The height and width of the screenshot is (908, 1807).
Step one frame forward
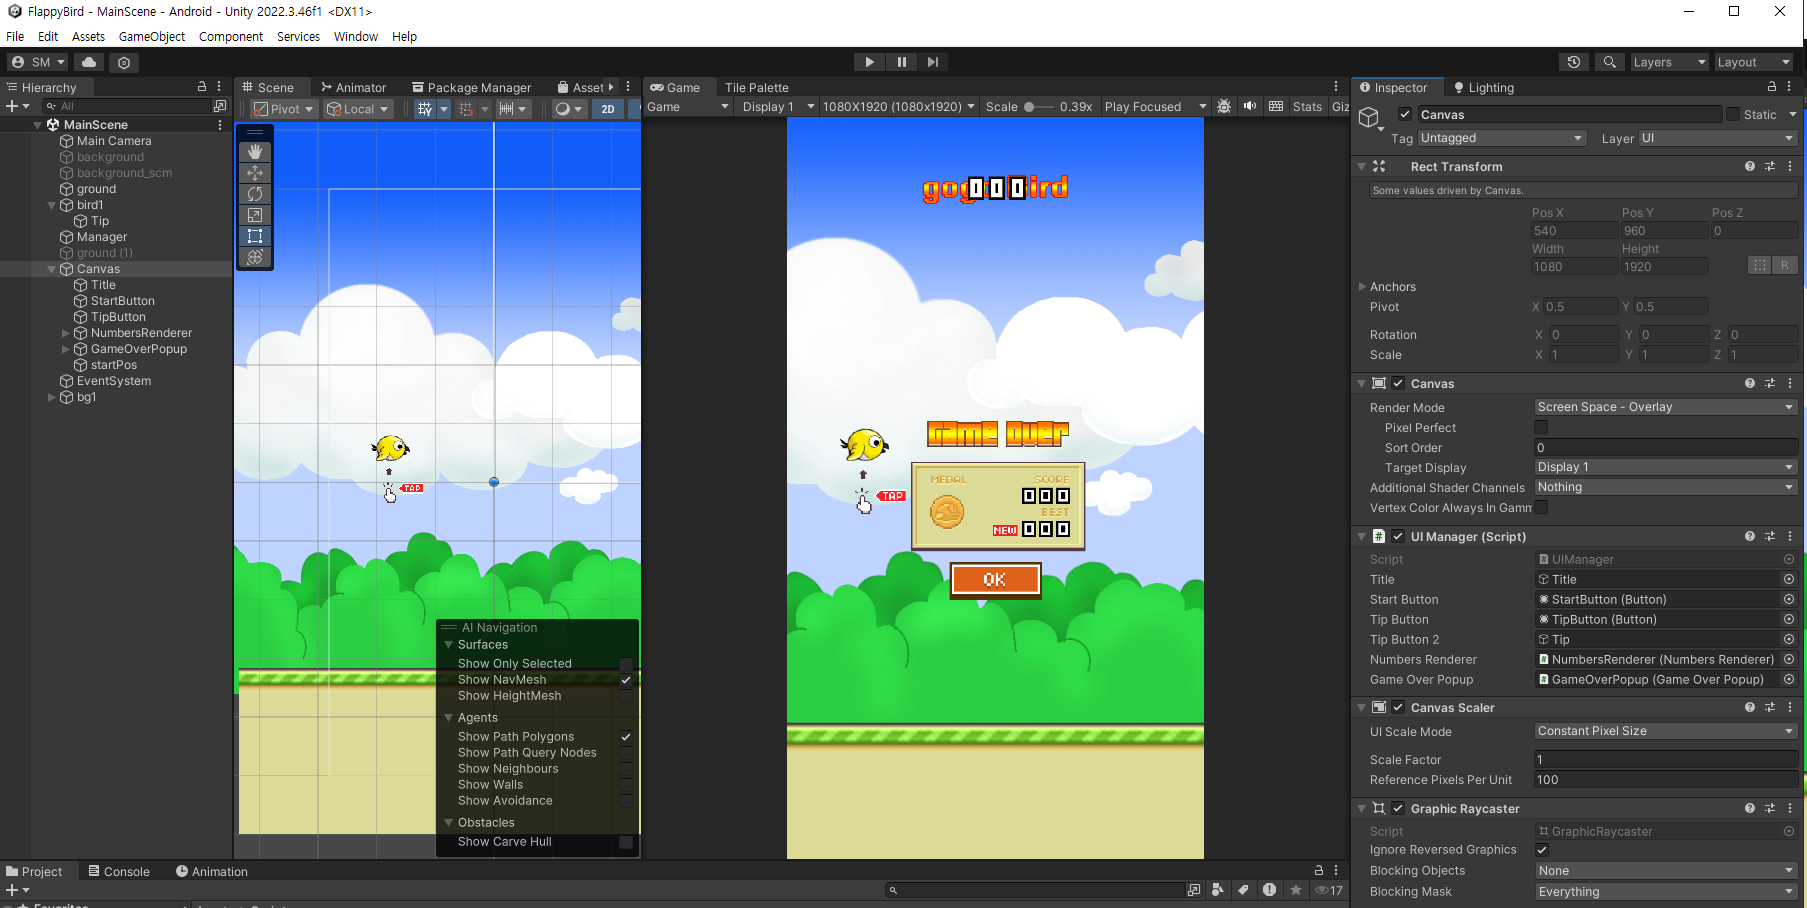(x=933, y=62)
